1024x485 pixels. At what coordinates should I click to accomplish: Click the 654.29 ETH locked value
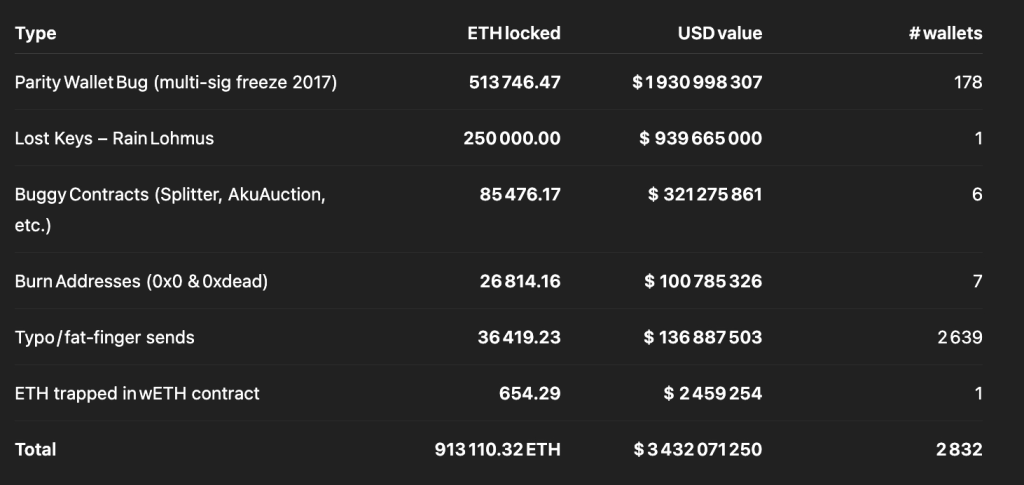tap(530, 393)
